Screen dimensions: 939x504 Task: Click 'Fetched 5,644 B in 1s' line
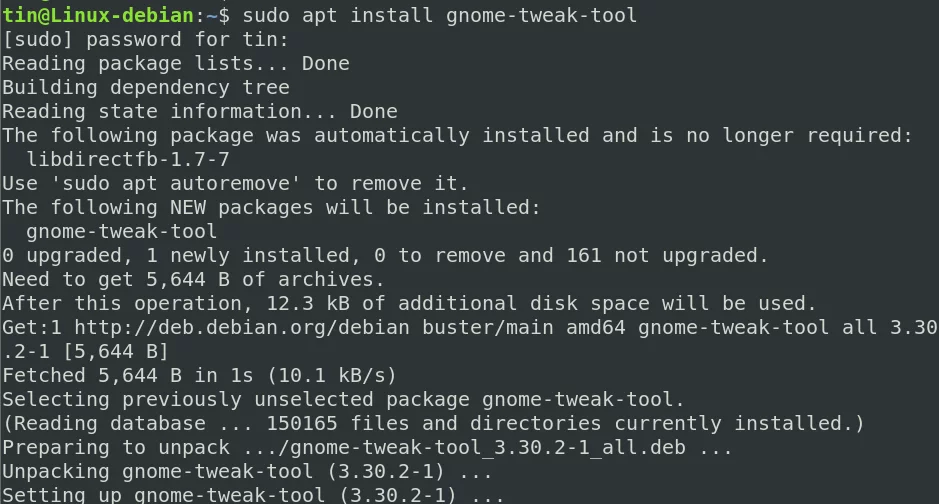point(199,375)
